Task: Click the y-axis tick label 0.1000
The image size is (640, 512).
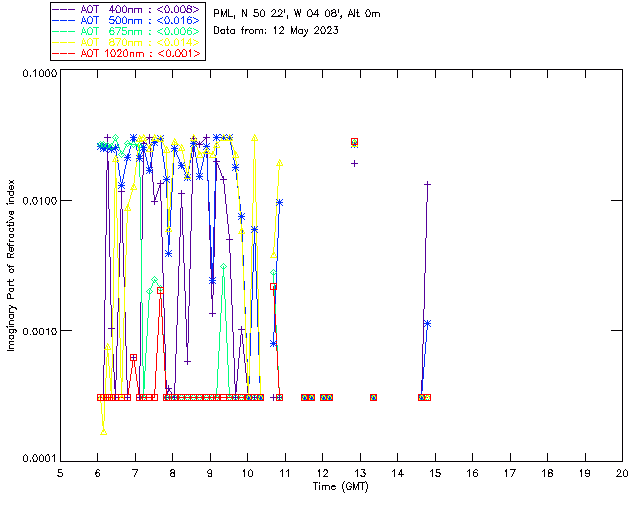Action: (40, 73)
